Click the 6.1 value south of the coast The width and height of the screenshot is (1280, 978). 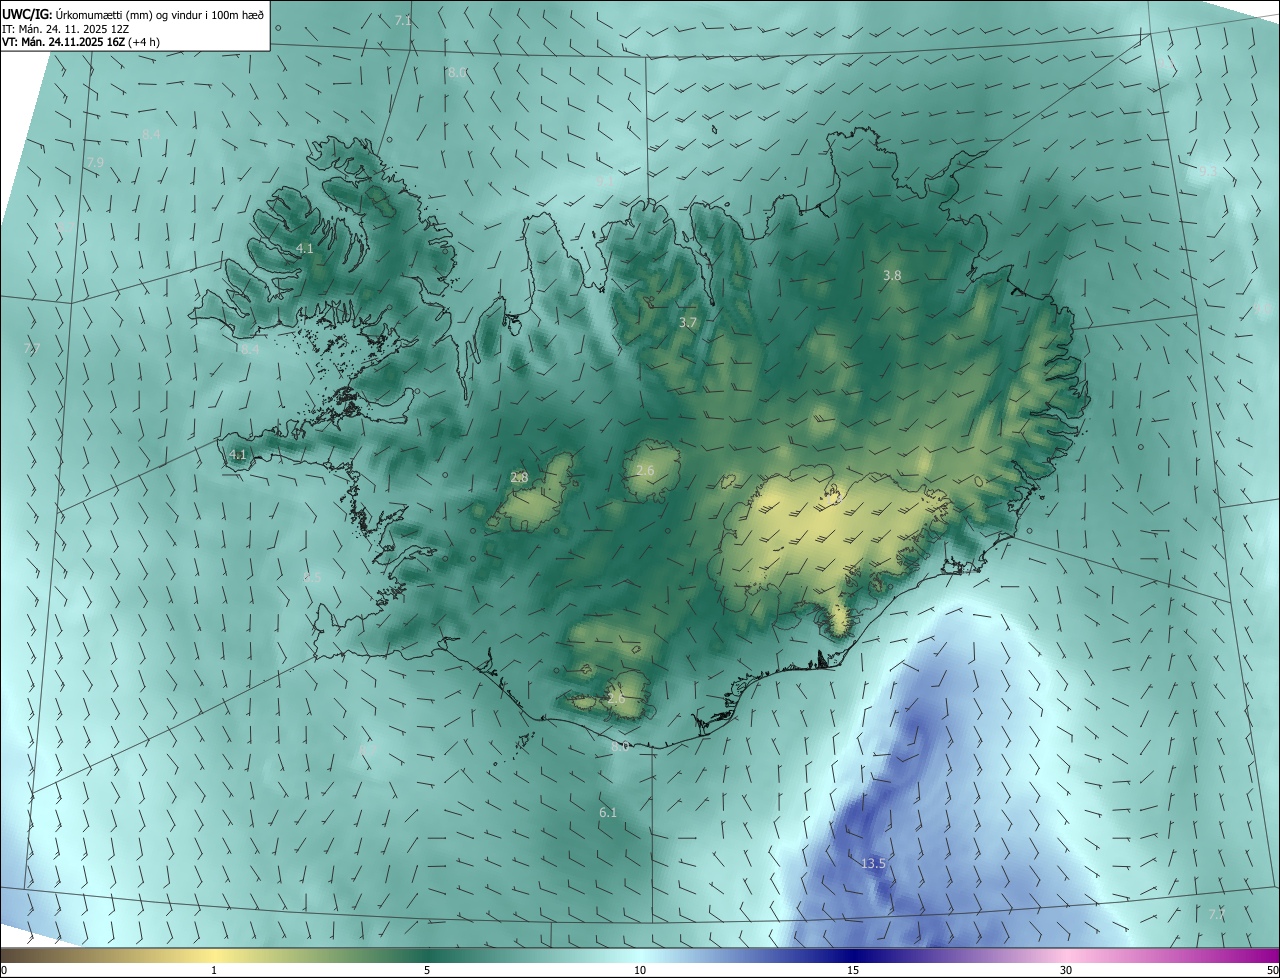tap(608, 812)
